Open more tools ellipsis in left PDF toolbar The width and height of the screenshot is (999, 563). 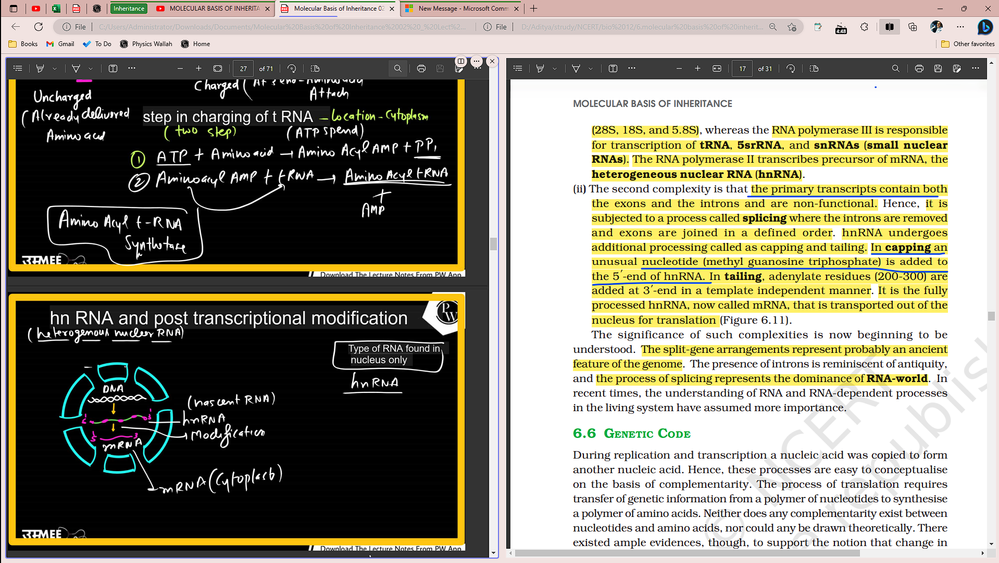pos(132,68)
